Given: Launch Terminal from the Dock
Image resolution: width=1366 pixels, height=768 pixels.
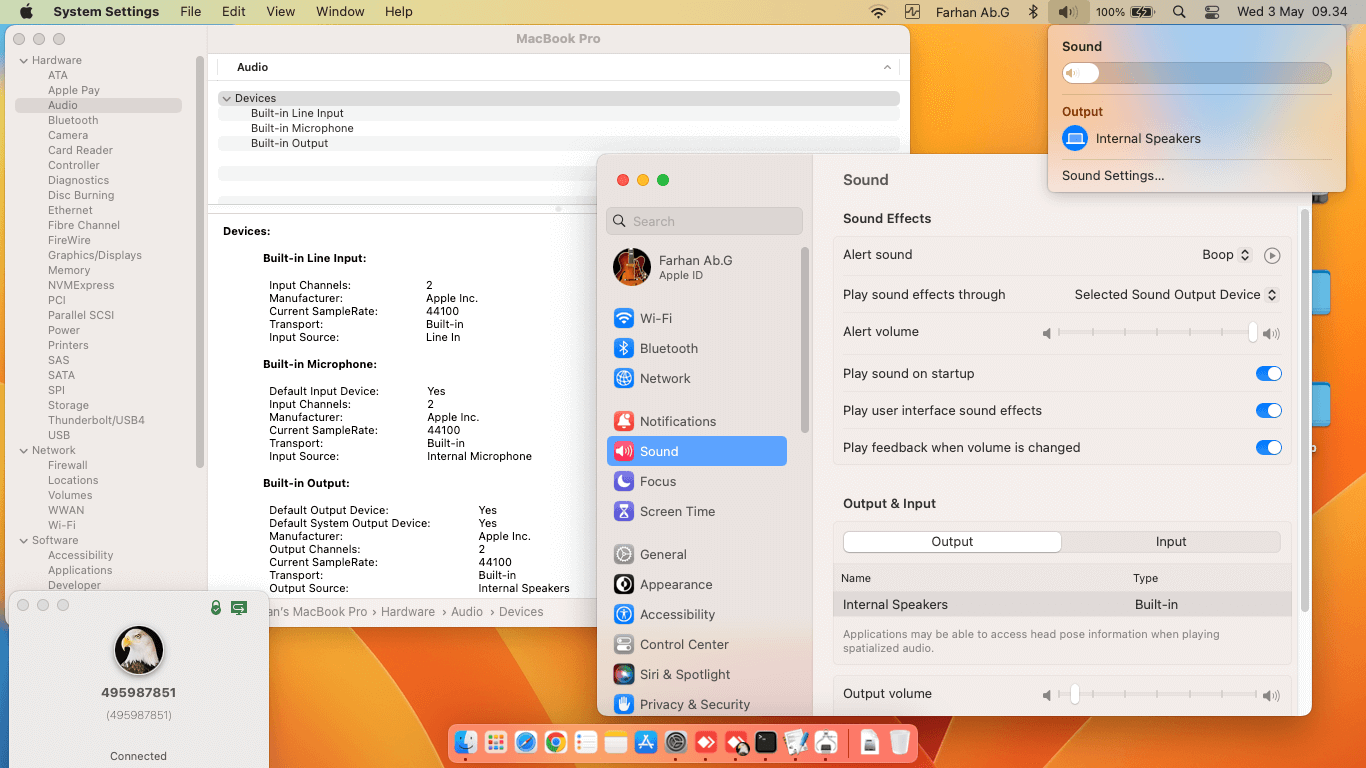Looking at the screenshot, I should 766,742.
